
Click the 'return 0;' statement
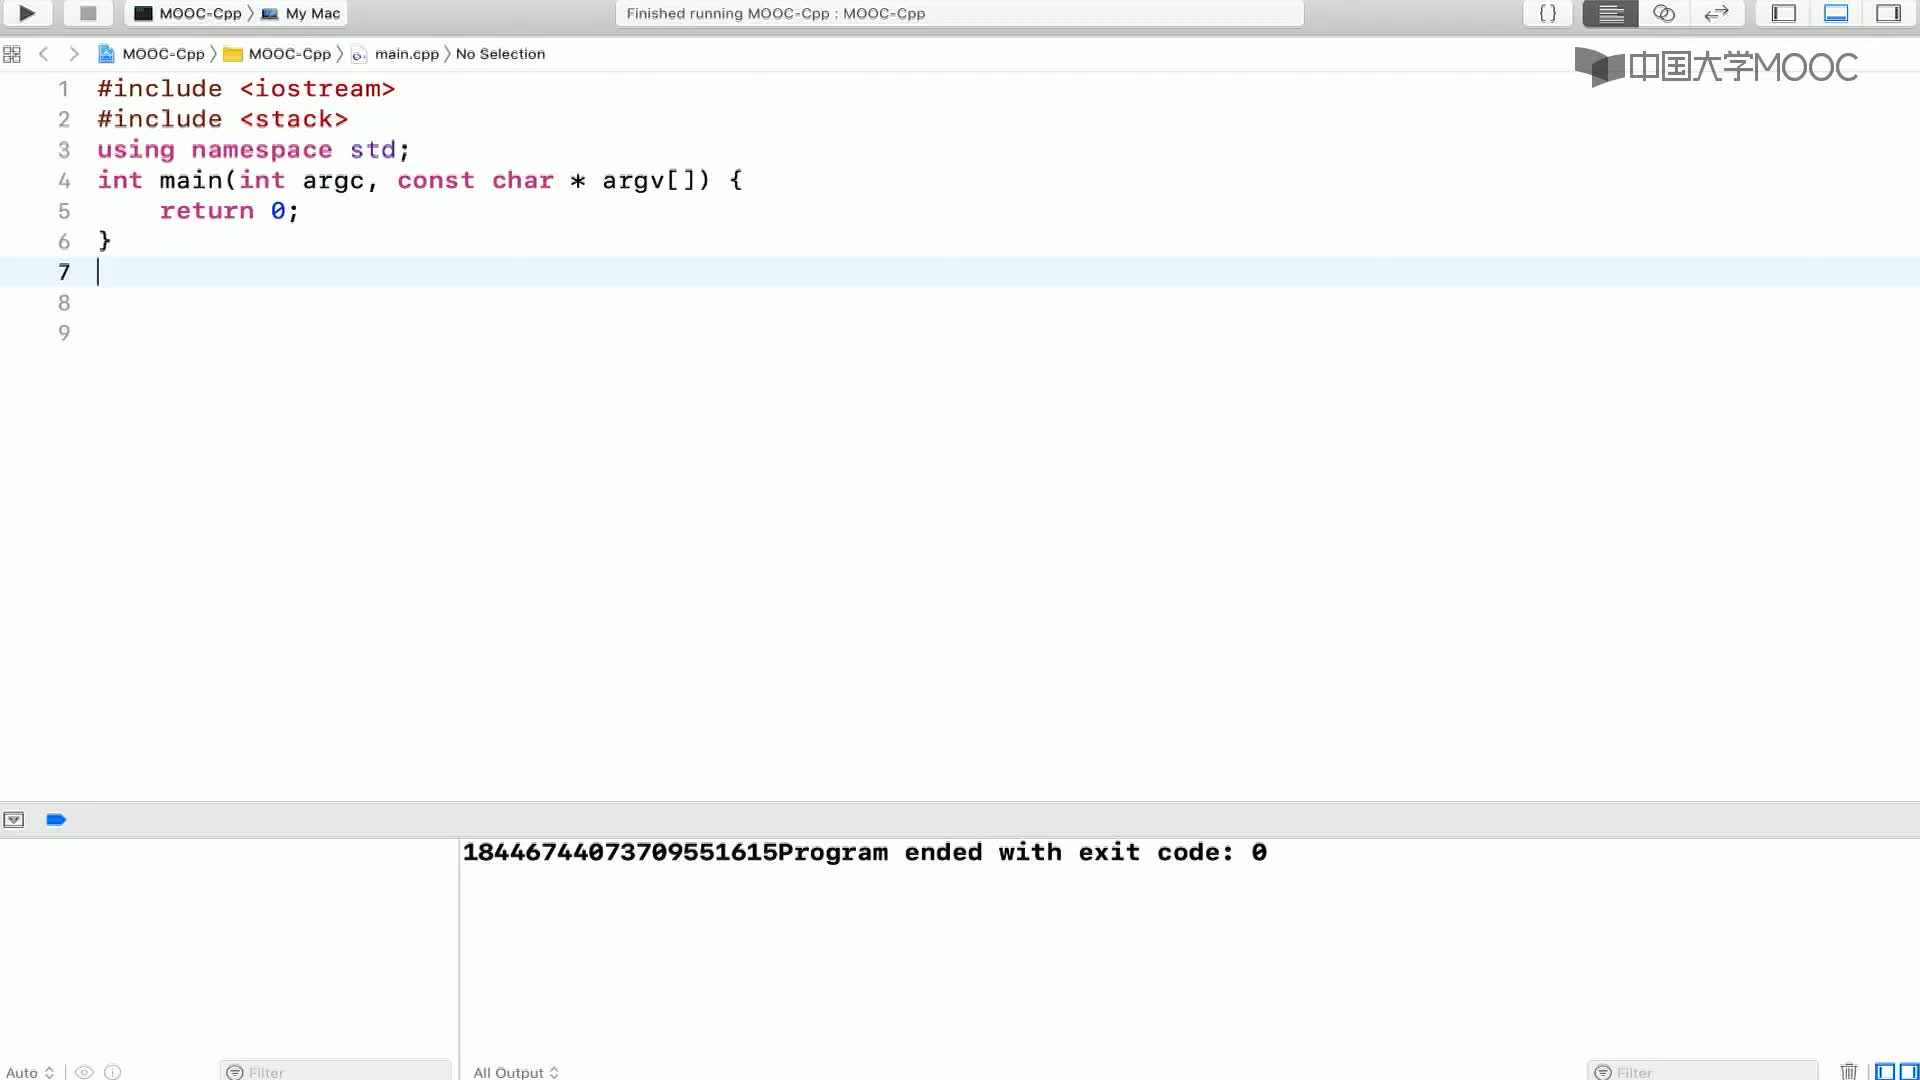pos(229,211)
